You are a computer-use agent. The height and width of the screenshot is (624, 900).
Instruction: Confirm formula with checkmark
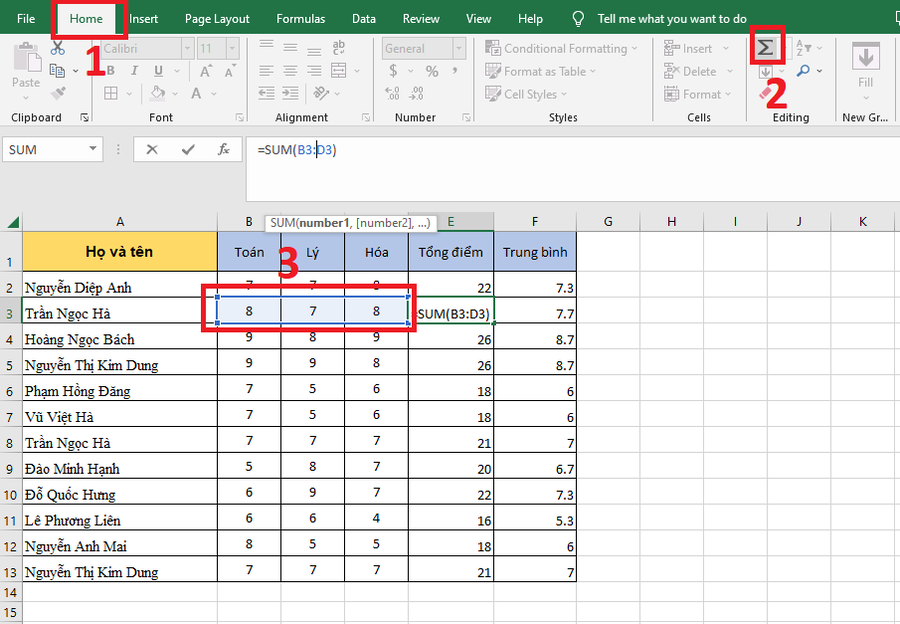(x=188, y=150)
